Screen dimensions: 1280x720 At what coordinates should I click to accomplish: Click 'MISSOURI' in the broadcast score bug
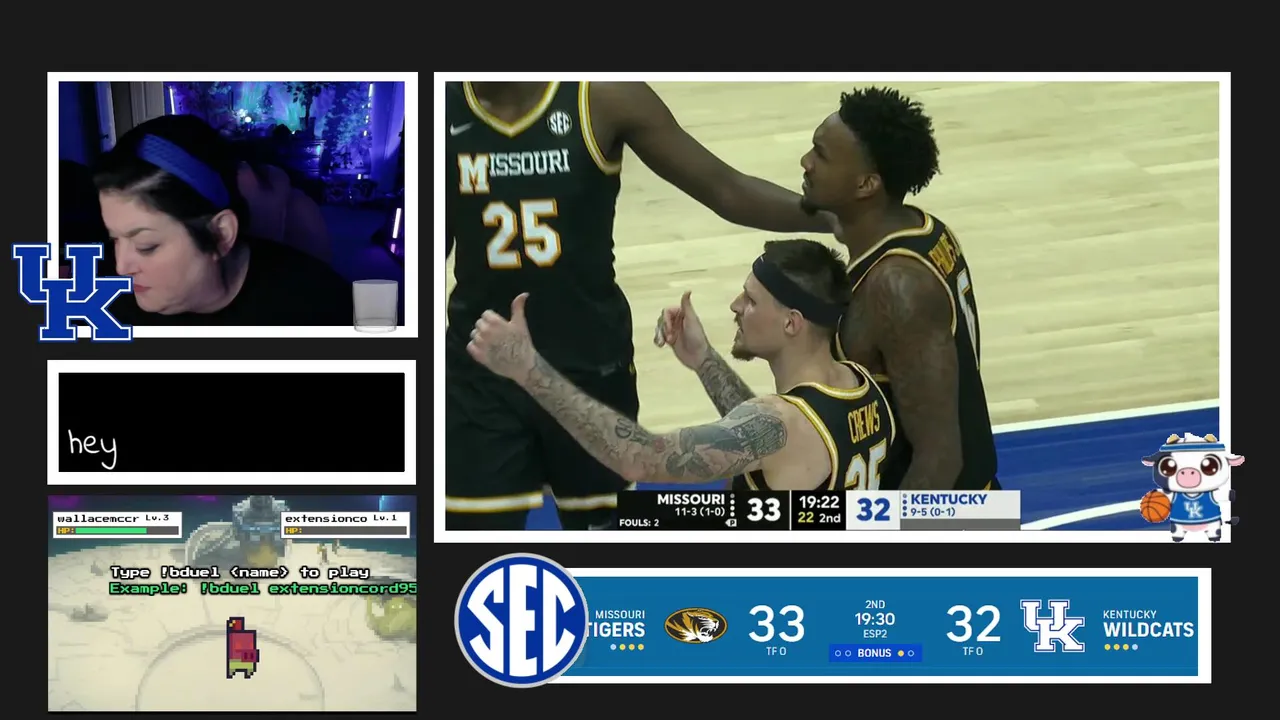(690, 499)
